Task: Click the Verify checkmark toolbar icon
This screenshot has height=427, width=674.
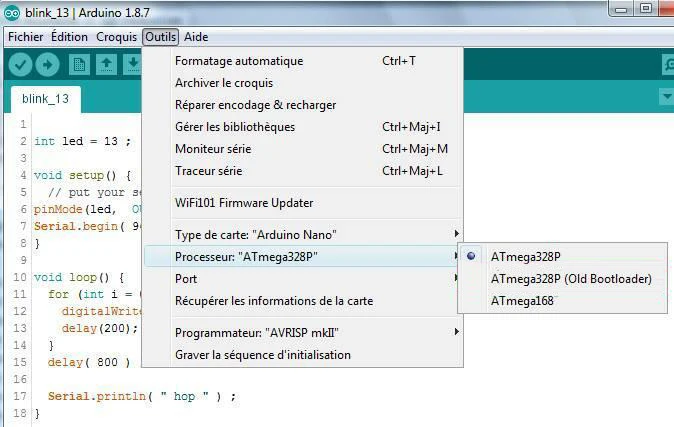Action: point(20,65)
